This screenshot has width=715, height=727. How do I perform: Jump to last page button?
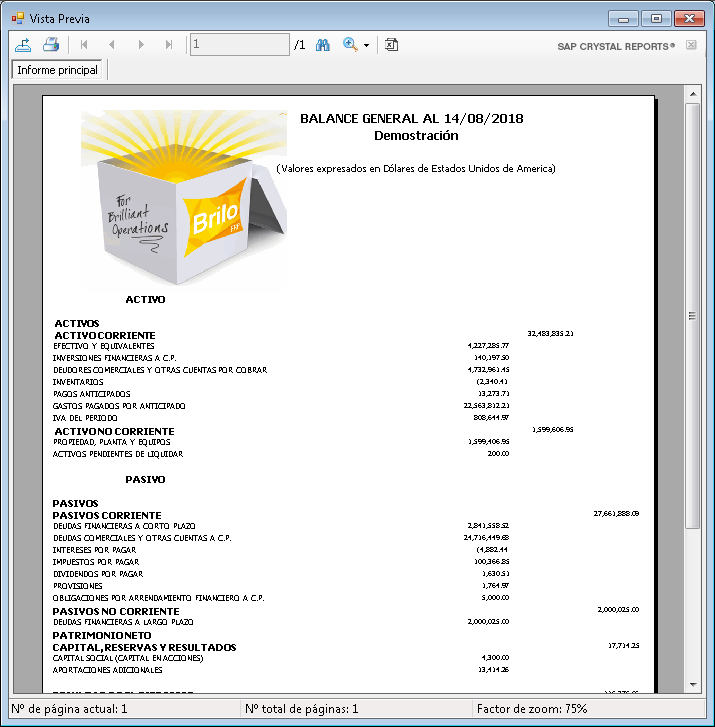(x=169, y=45)
